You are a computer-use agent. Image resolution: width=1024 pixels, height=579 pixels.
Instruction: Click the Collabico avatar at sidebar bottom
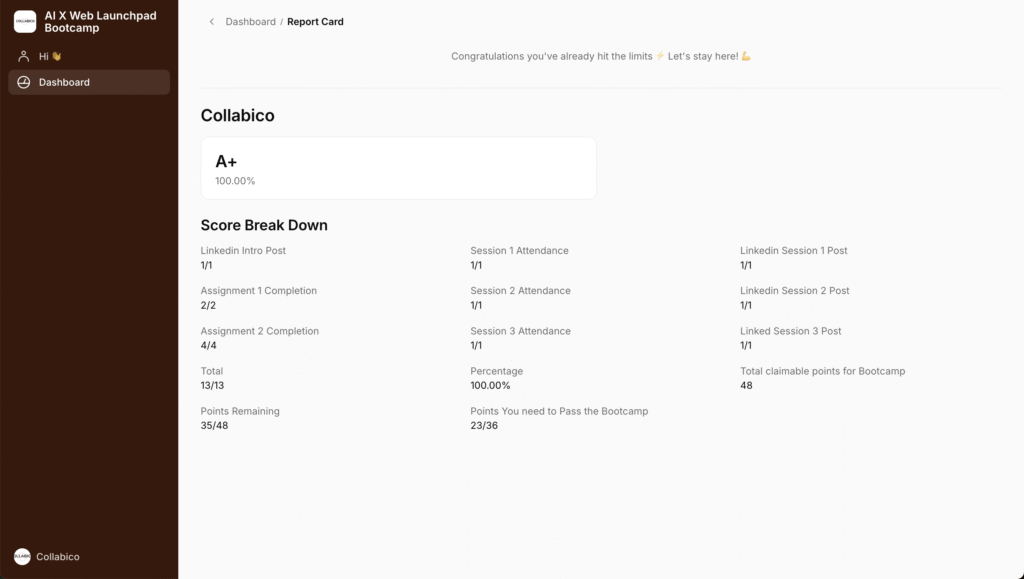(22, 556)
